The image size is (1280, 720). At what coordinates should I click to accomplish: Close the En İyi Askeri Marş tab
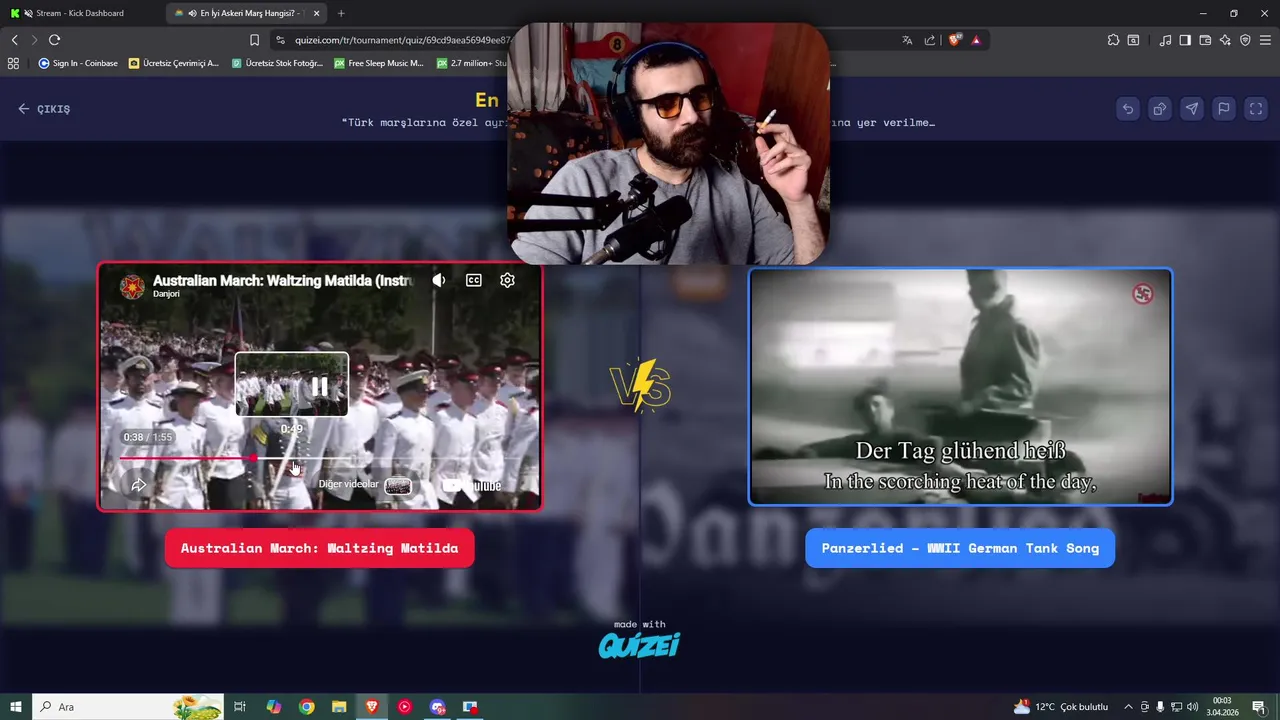pyautogui.click(x=316, y=13)
